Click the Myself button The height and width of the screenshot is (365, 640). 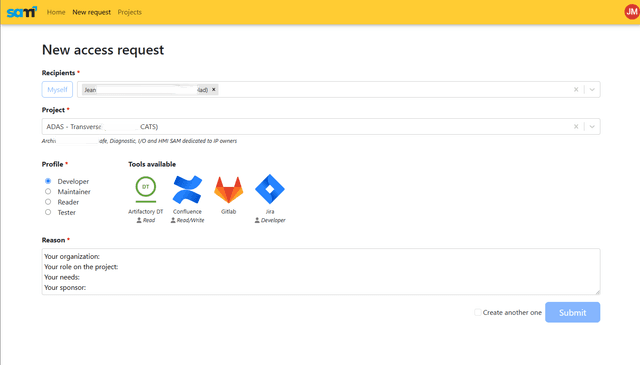tap(57, 89)
